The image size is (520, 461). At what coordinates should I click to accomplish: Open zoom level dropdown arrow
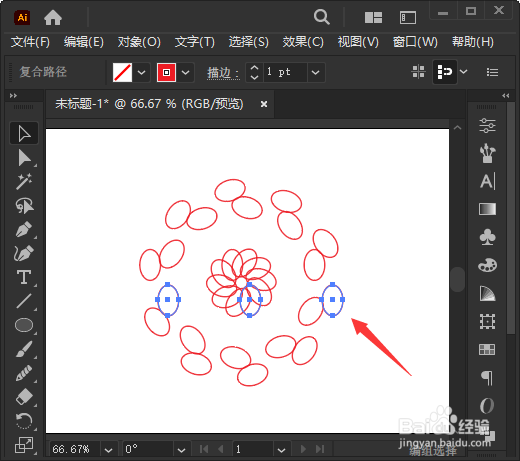pos(108,450)
